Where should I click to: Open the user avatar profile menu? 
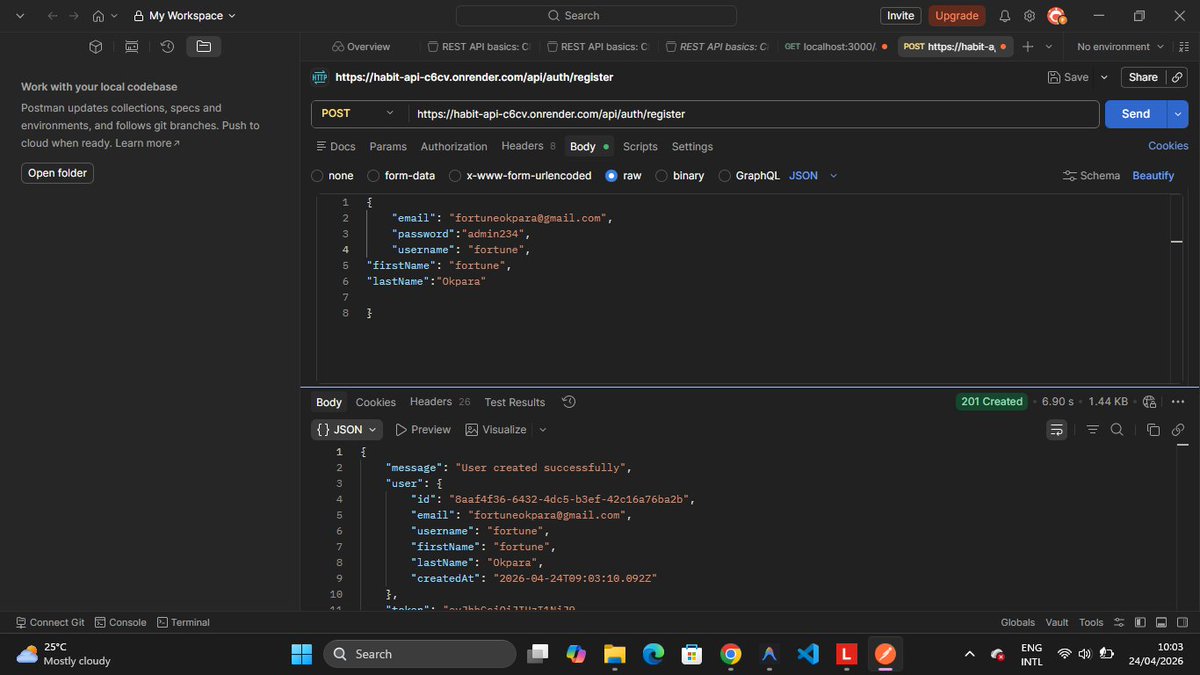tap(1056, 16)
